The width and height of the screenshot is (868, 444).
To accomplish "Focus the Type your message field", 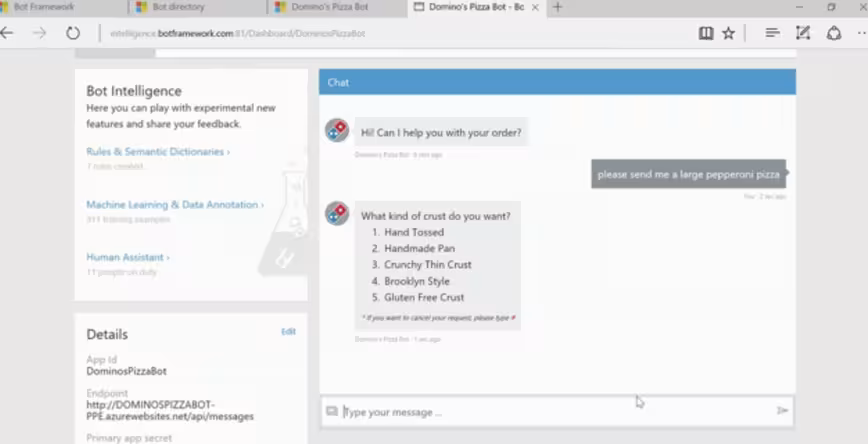I will (x=556, y=412).
